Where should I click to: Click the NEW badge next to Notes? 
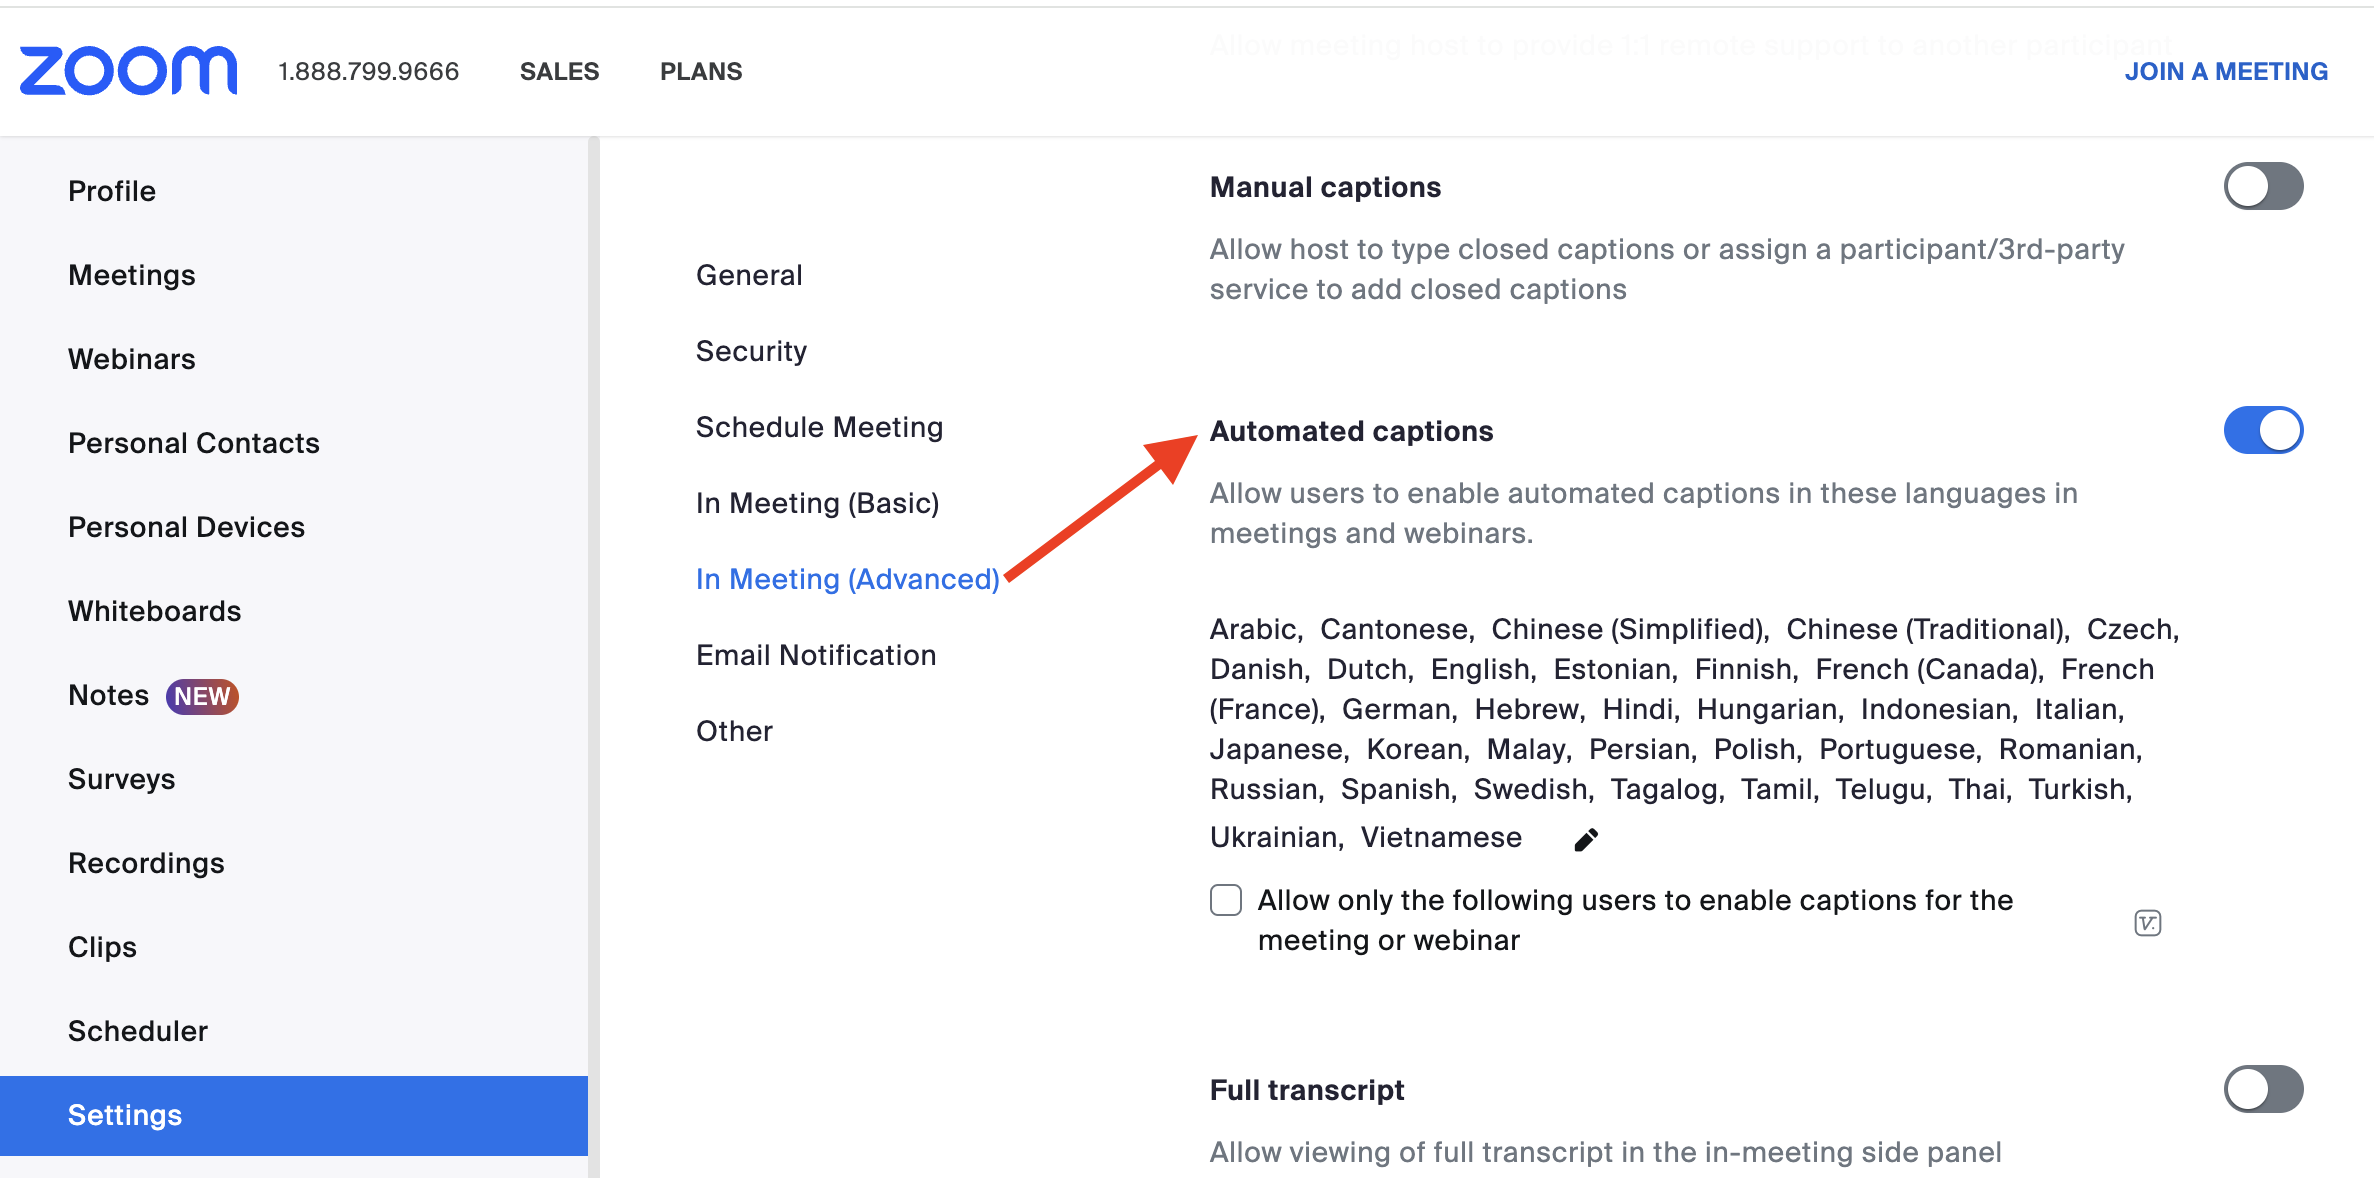pos(202,696)
